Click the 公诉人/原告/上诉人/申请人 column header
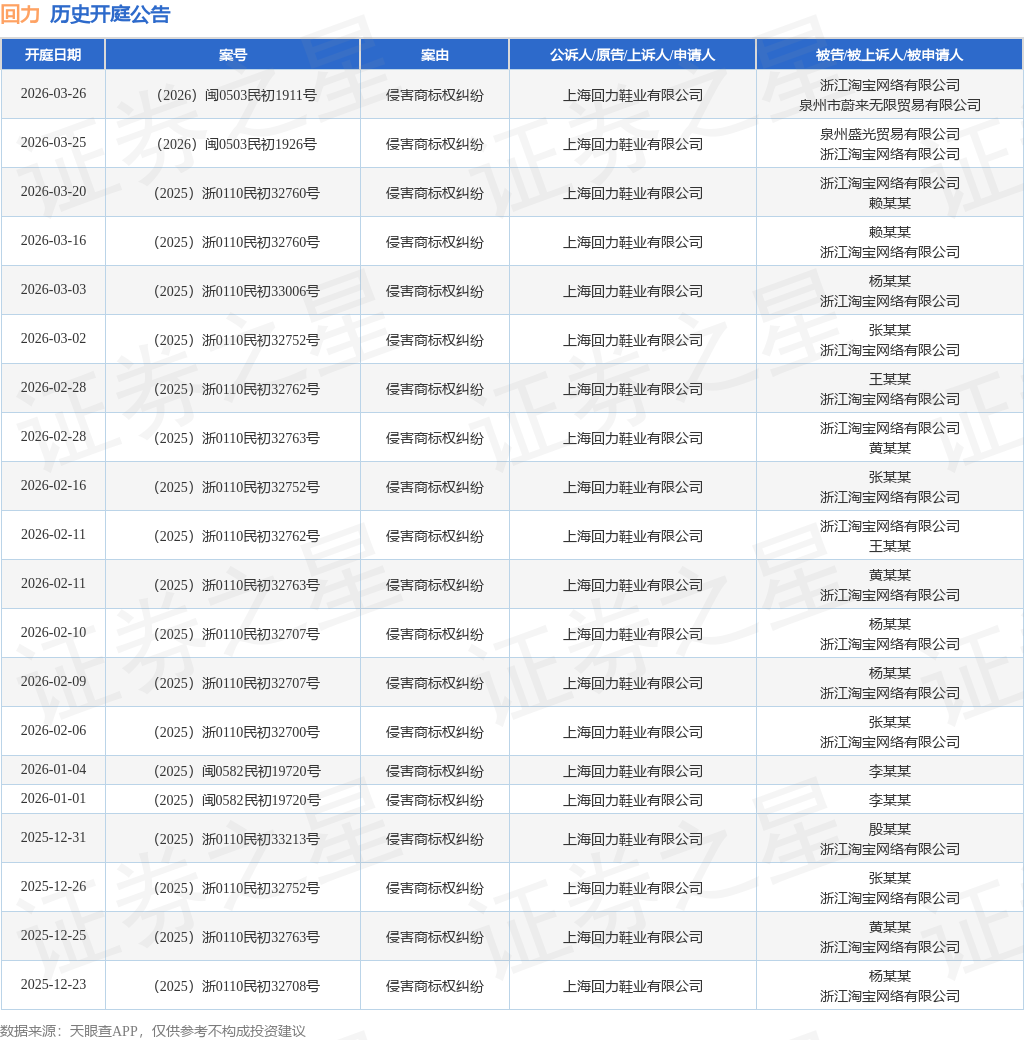 (632, 55)
